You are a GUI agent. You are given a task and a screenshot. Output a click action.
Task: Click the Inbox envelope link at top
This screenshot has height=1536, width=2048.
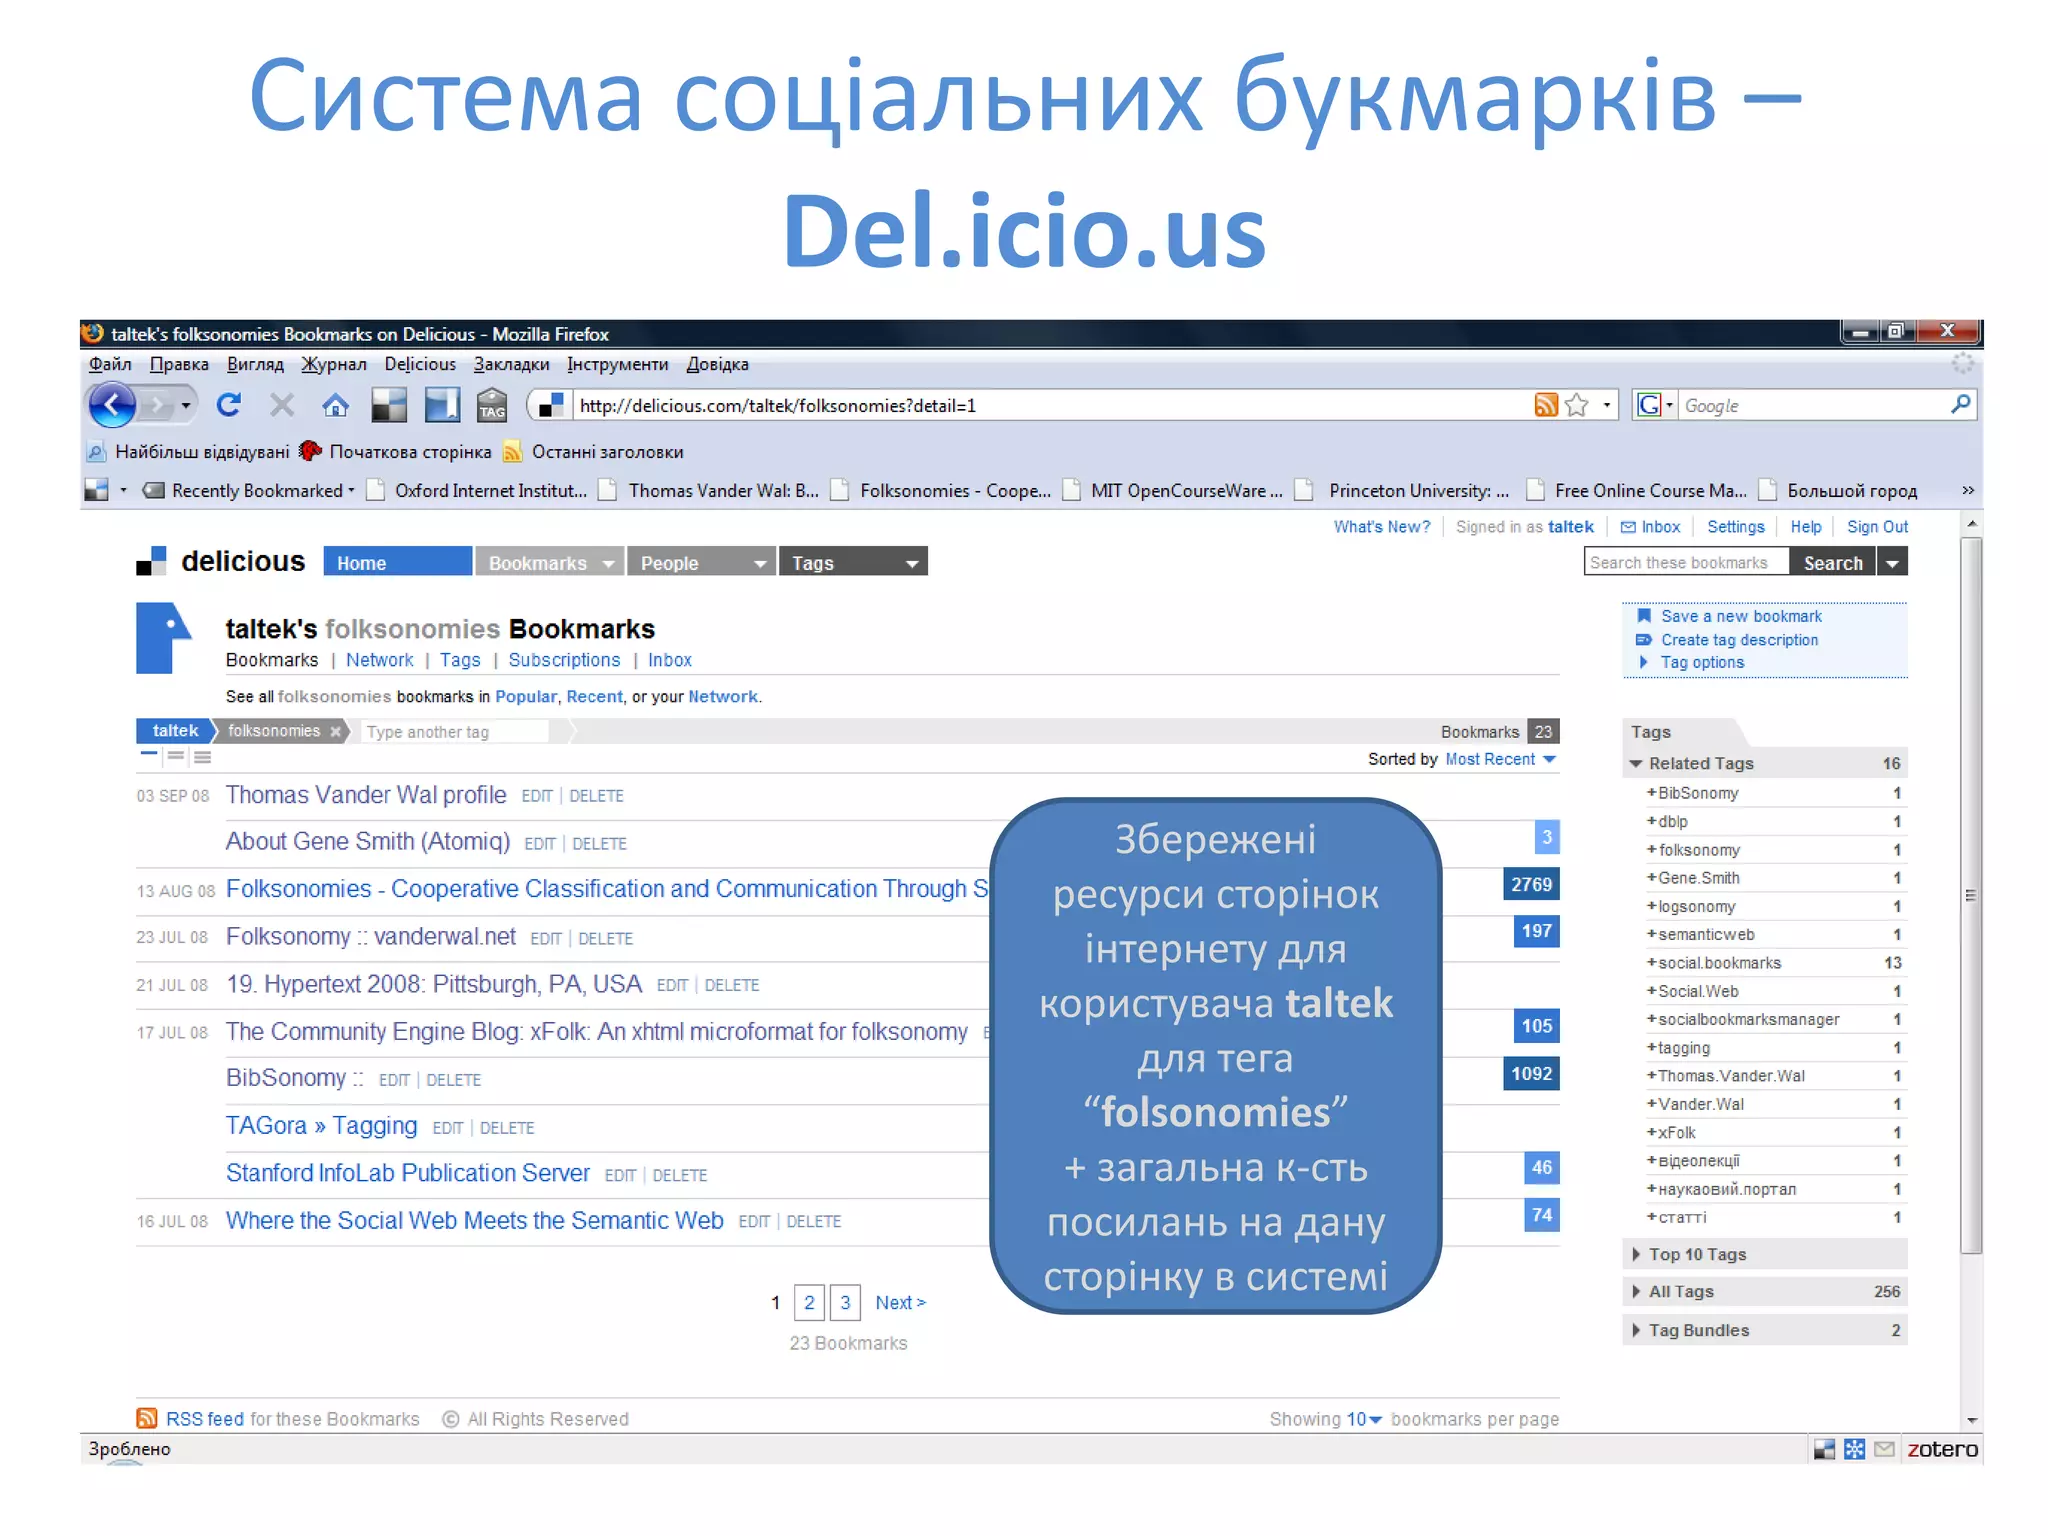coord(1650,527)
